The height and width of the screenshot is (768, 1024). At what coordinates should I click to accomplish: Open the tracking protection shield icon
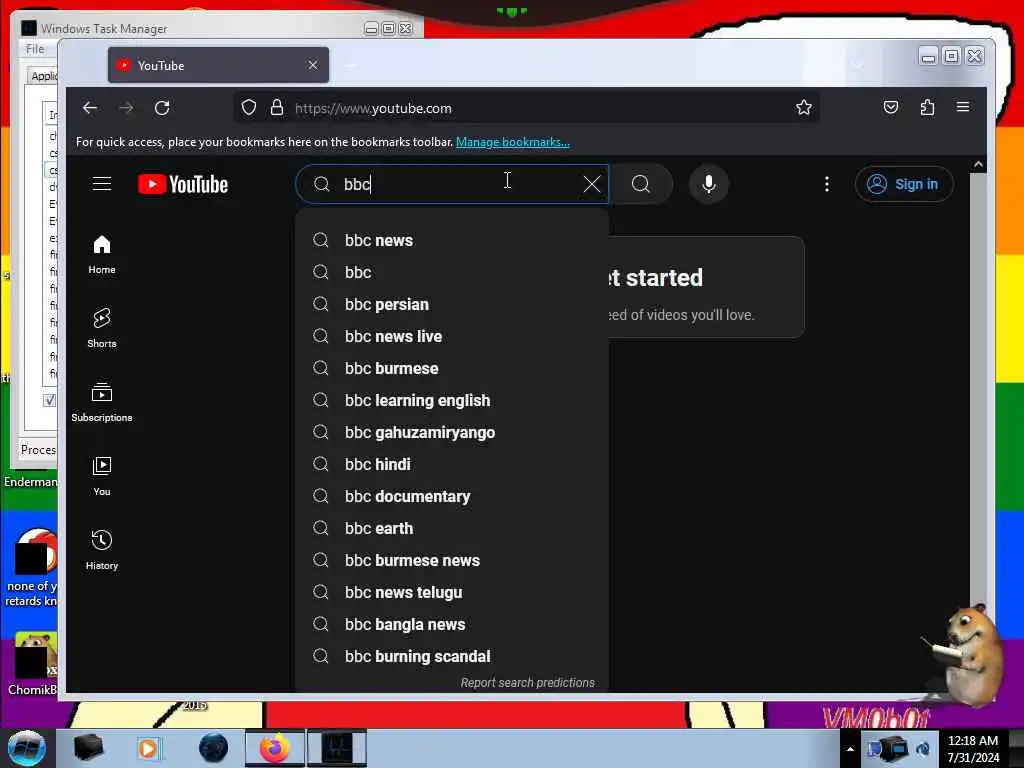[249, 107]
